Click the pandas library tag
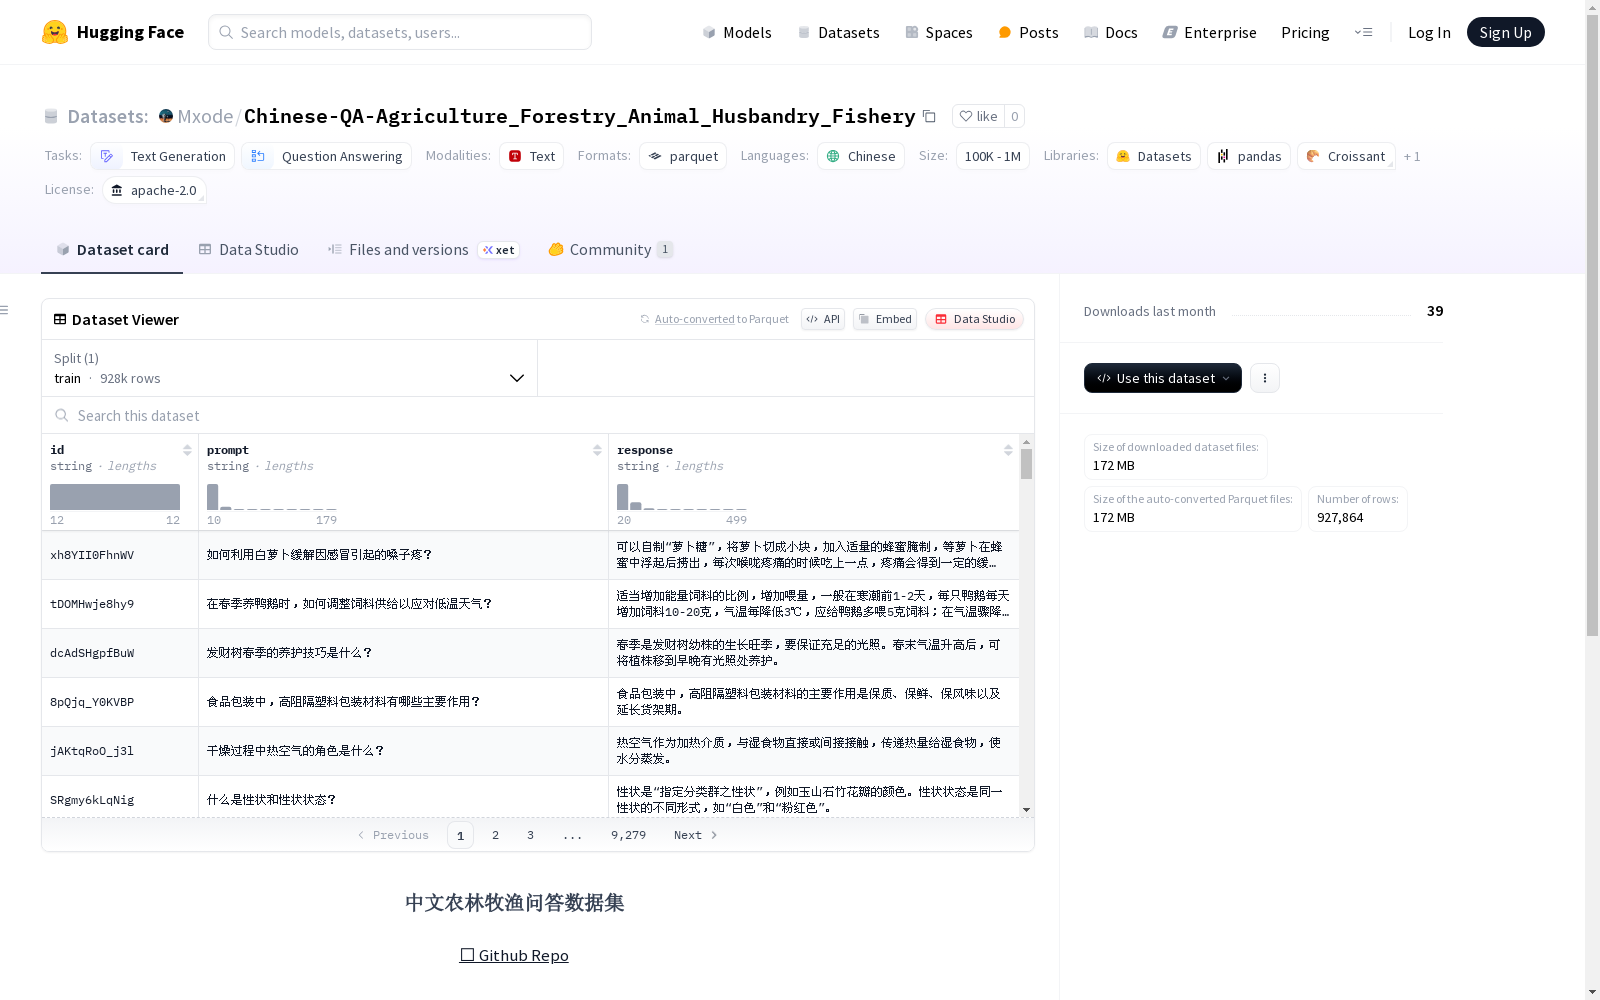This screenshot has height=1000, width=1600. [x=1249, y=156]
